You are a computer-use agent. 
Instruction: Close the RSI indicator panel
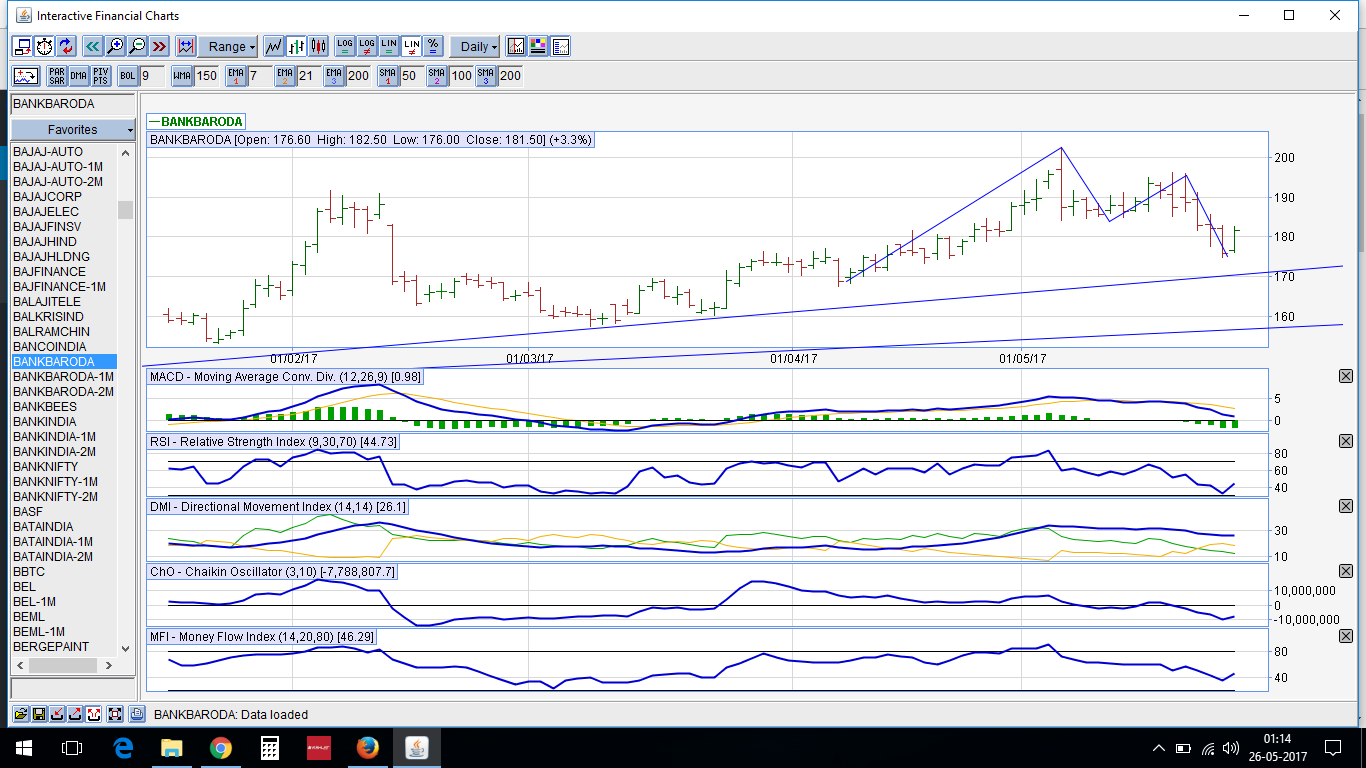coord(1345,442)
